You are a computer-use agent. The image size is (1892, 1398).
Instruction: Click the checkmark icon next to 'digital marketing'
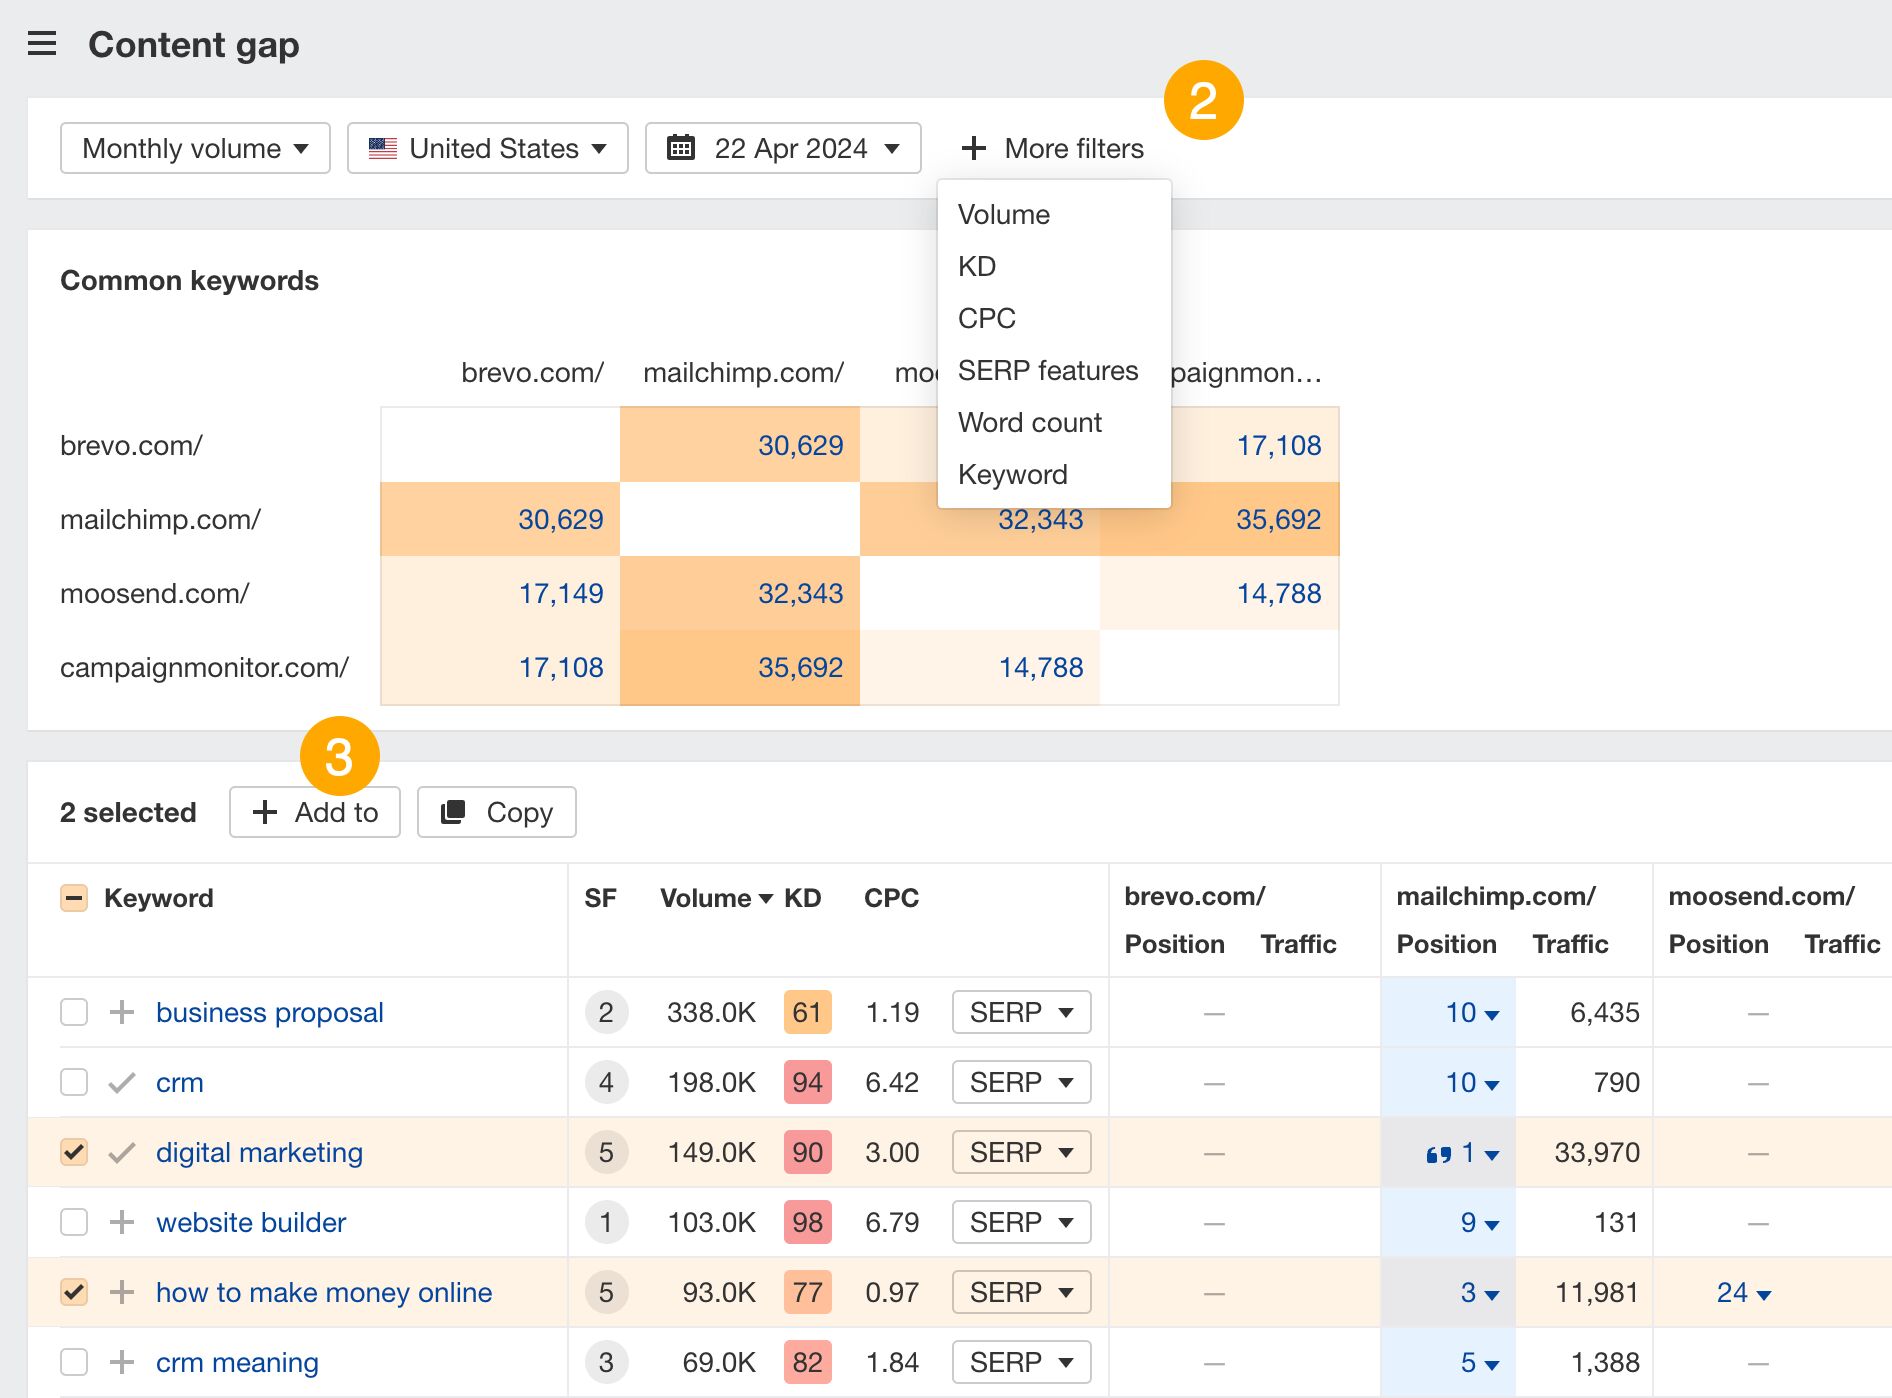tap(121, 1152)
